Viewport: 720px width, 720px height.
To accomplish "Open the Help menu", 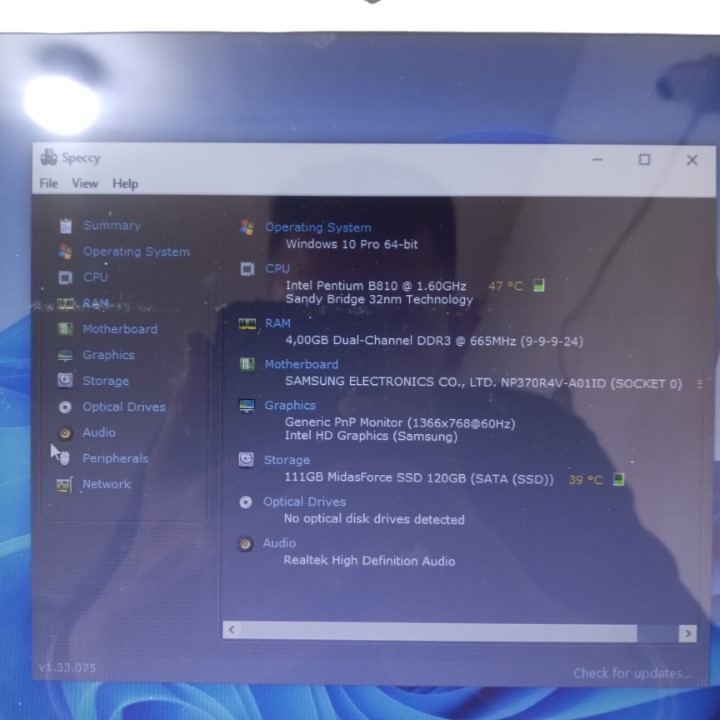I will (x=125, y=184).
